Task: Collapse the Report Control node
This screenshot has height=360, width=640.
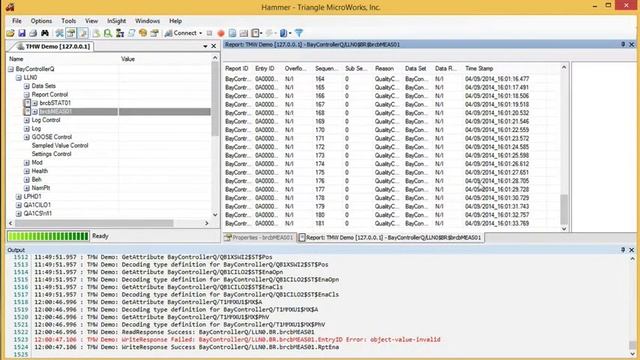Action: (x=27, y=95)
